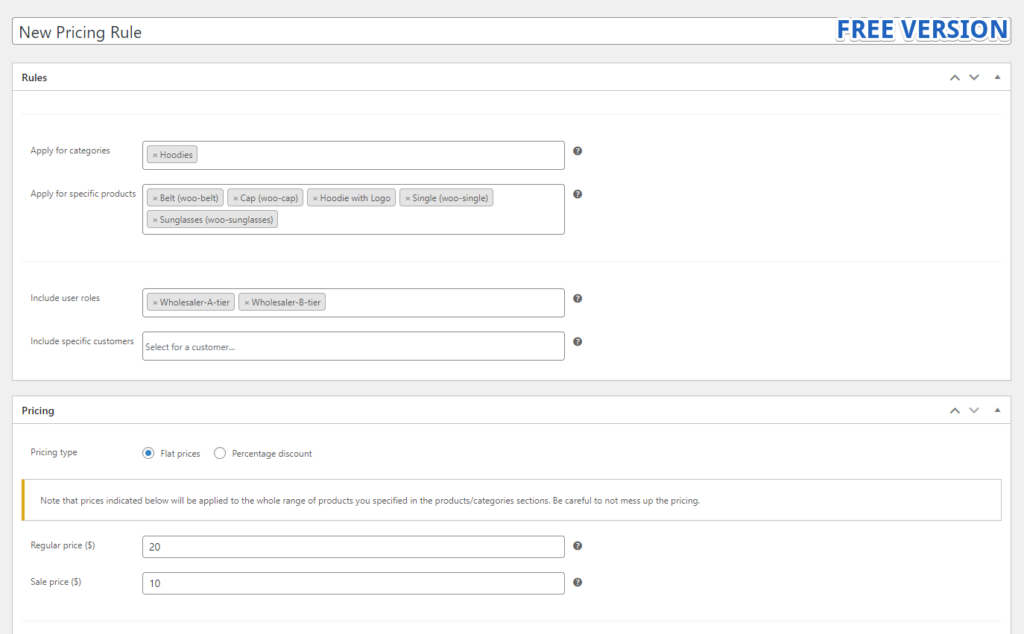Click the Pricing section header
The width and height of the screenshot is (1024, 634).
[x=38, y=410]
